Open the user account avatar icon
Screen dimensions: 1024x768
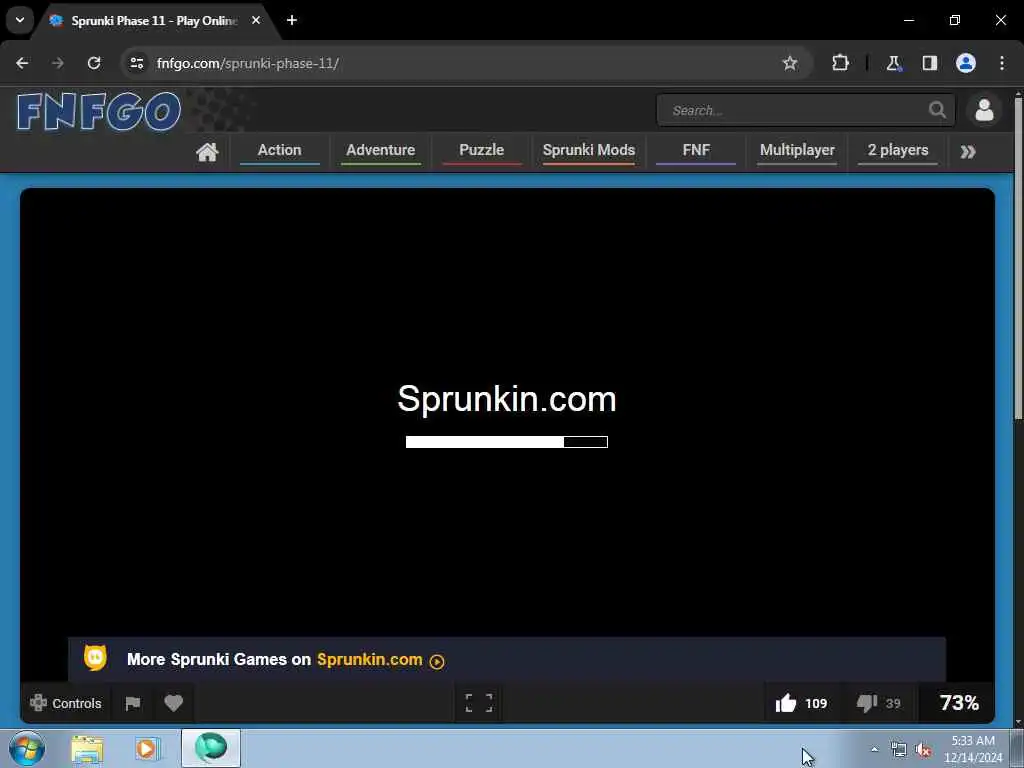(x=984, y=110)
